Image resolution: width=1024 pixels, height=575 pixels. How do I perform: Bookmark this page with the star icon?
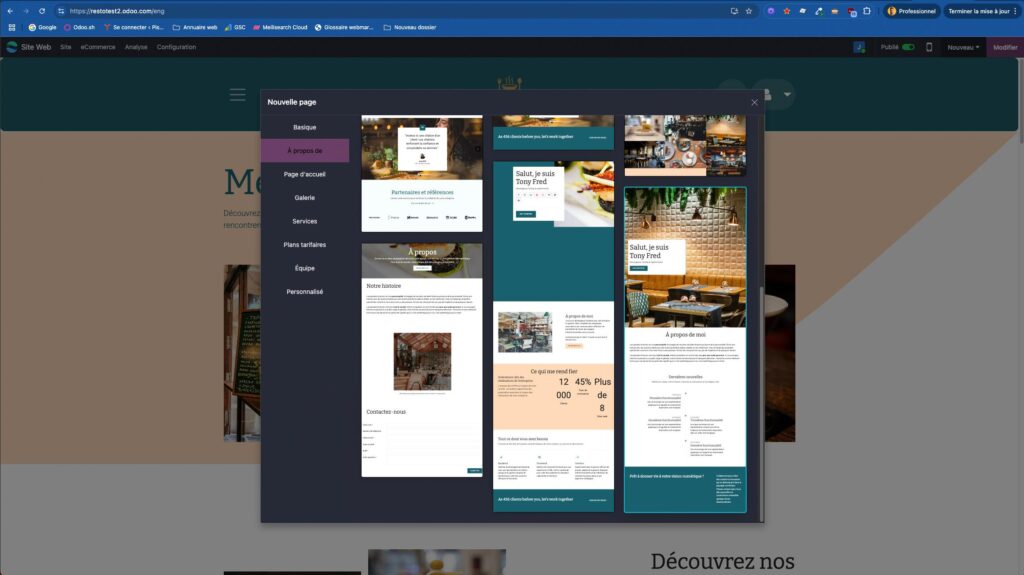pyautogui.click(x=749, y=11)
